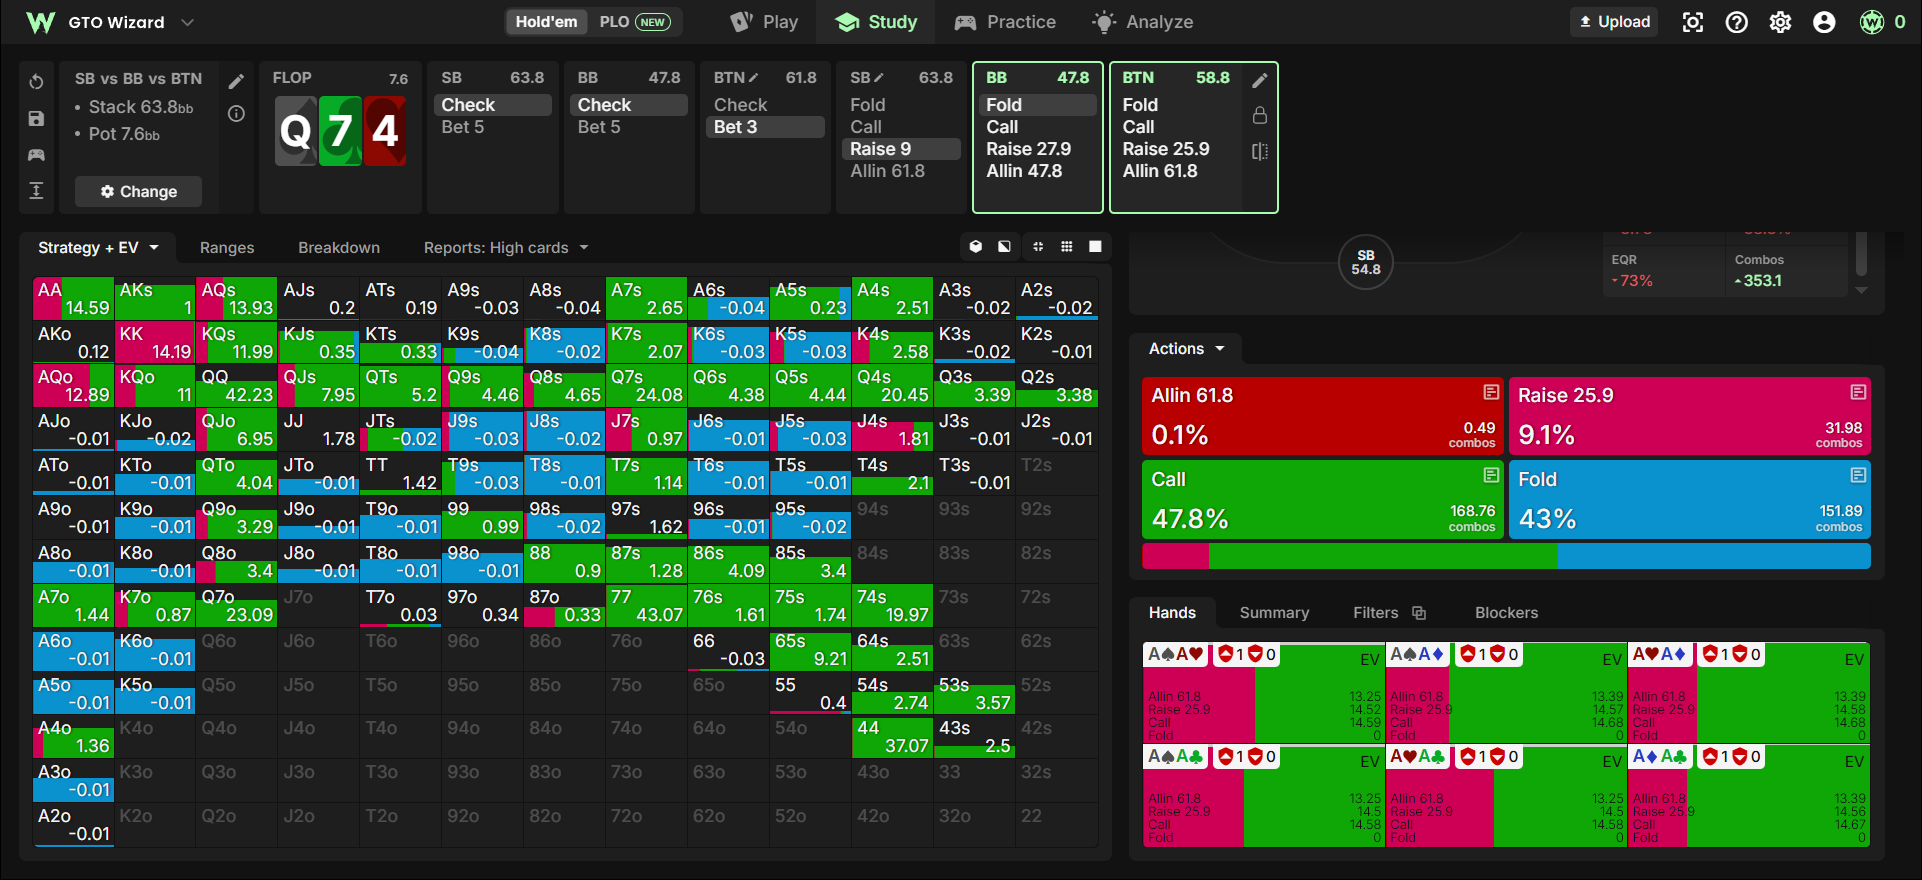Open settings gear in the top bar
1922x880 pixels.
tap(1781, 22)
